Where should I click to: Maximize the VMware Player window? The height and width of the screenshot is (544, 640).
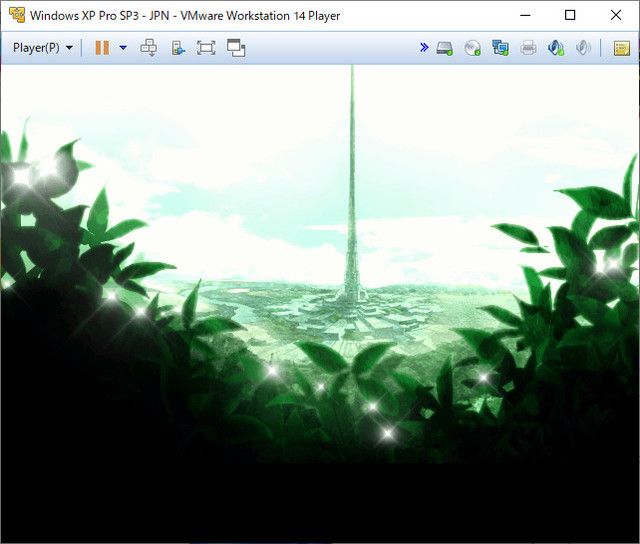coord(570,16)
